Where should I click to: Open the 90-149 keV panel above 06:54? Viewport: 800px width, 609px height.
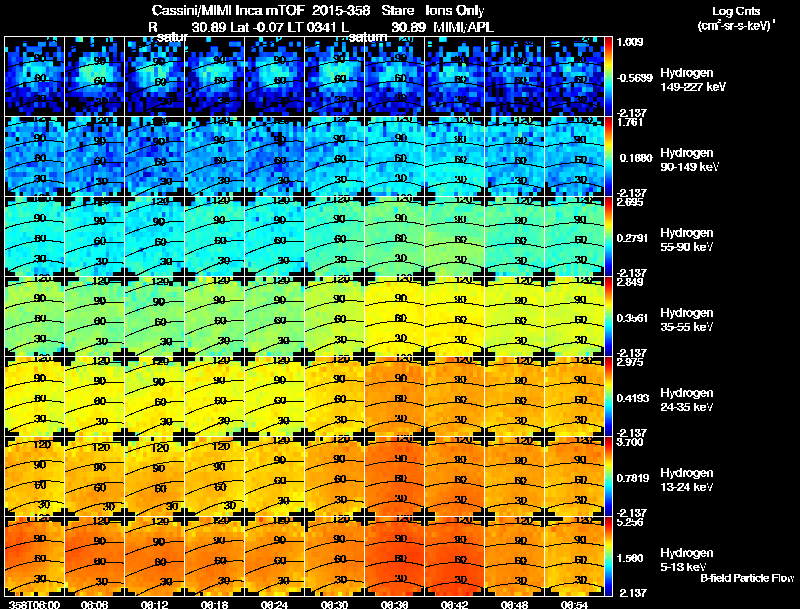574,157
